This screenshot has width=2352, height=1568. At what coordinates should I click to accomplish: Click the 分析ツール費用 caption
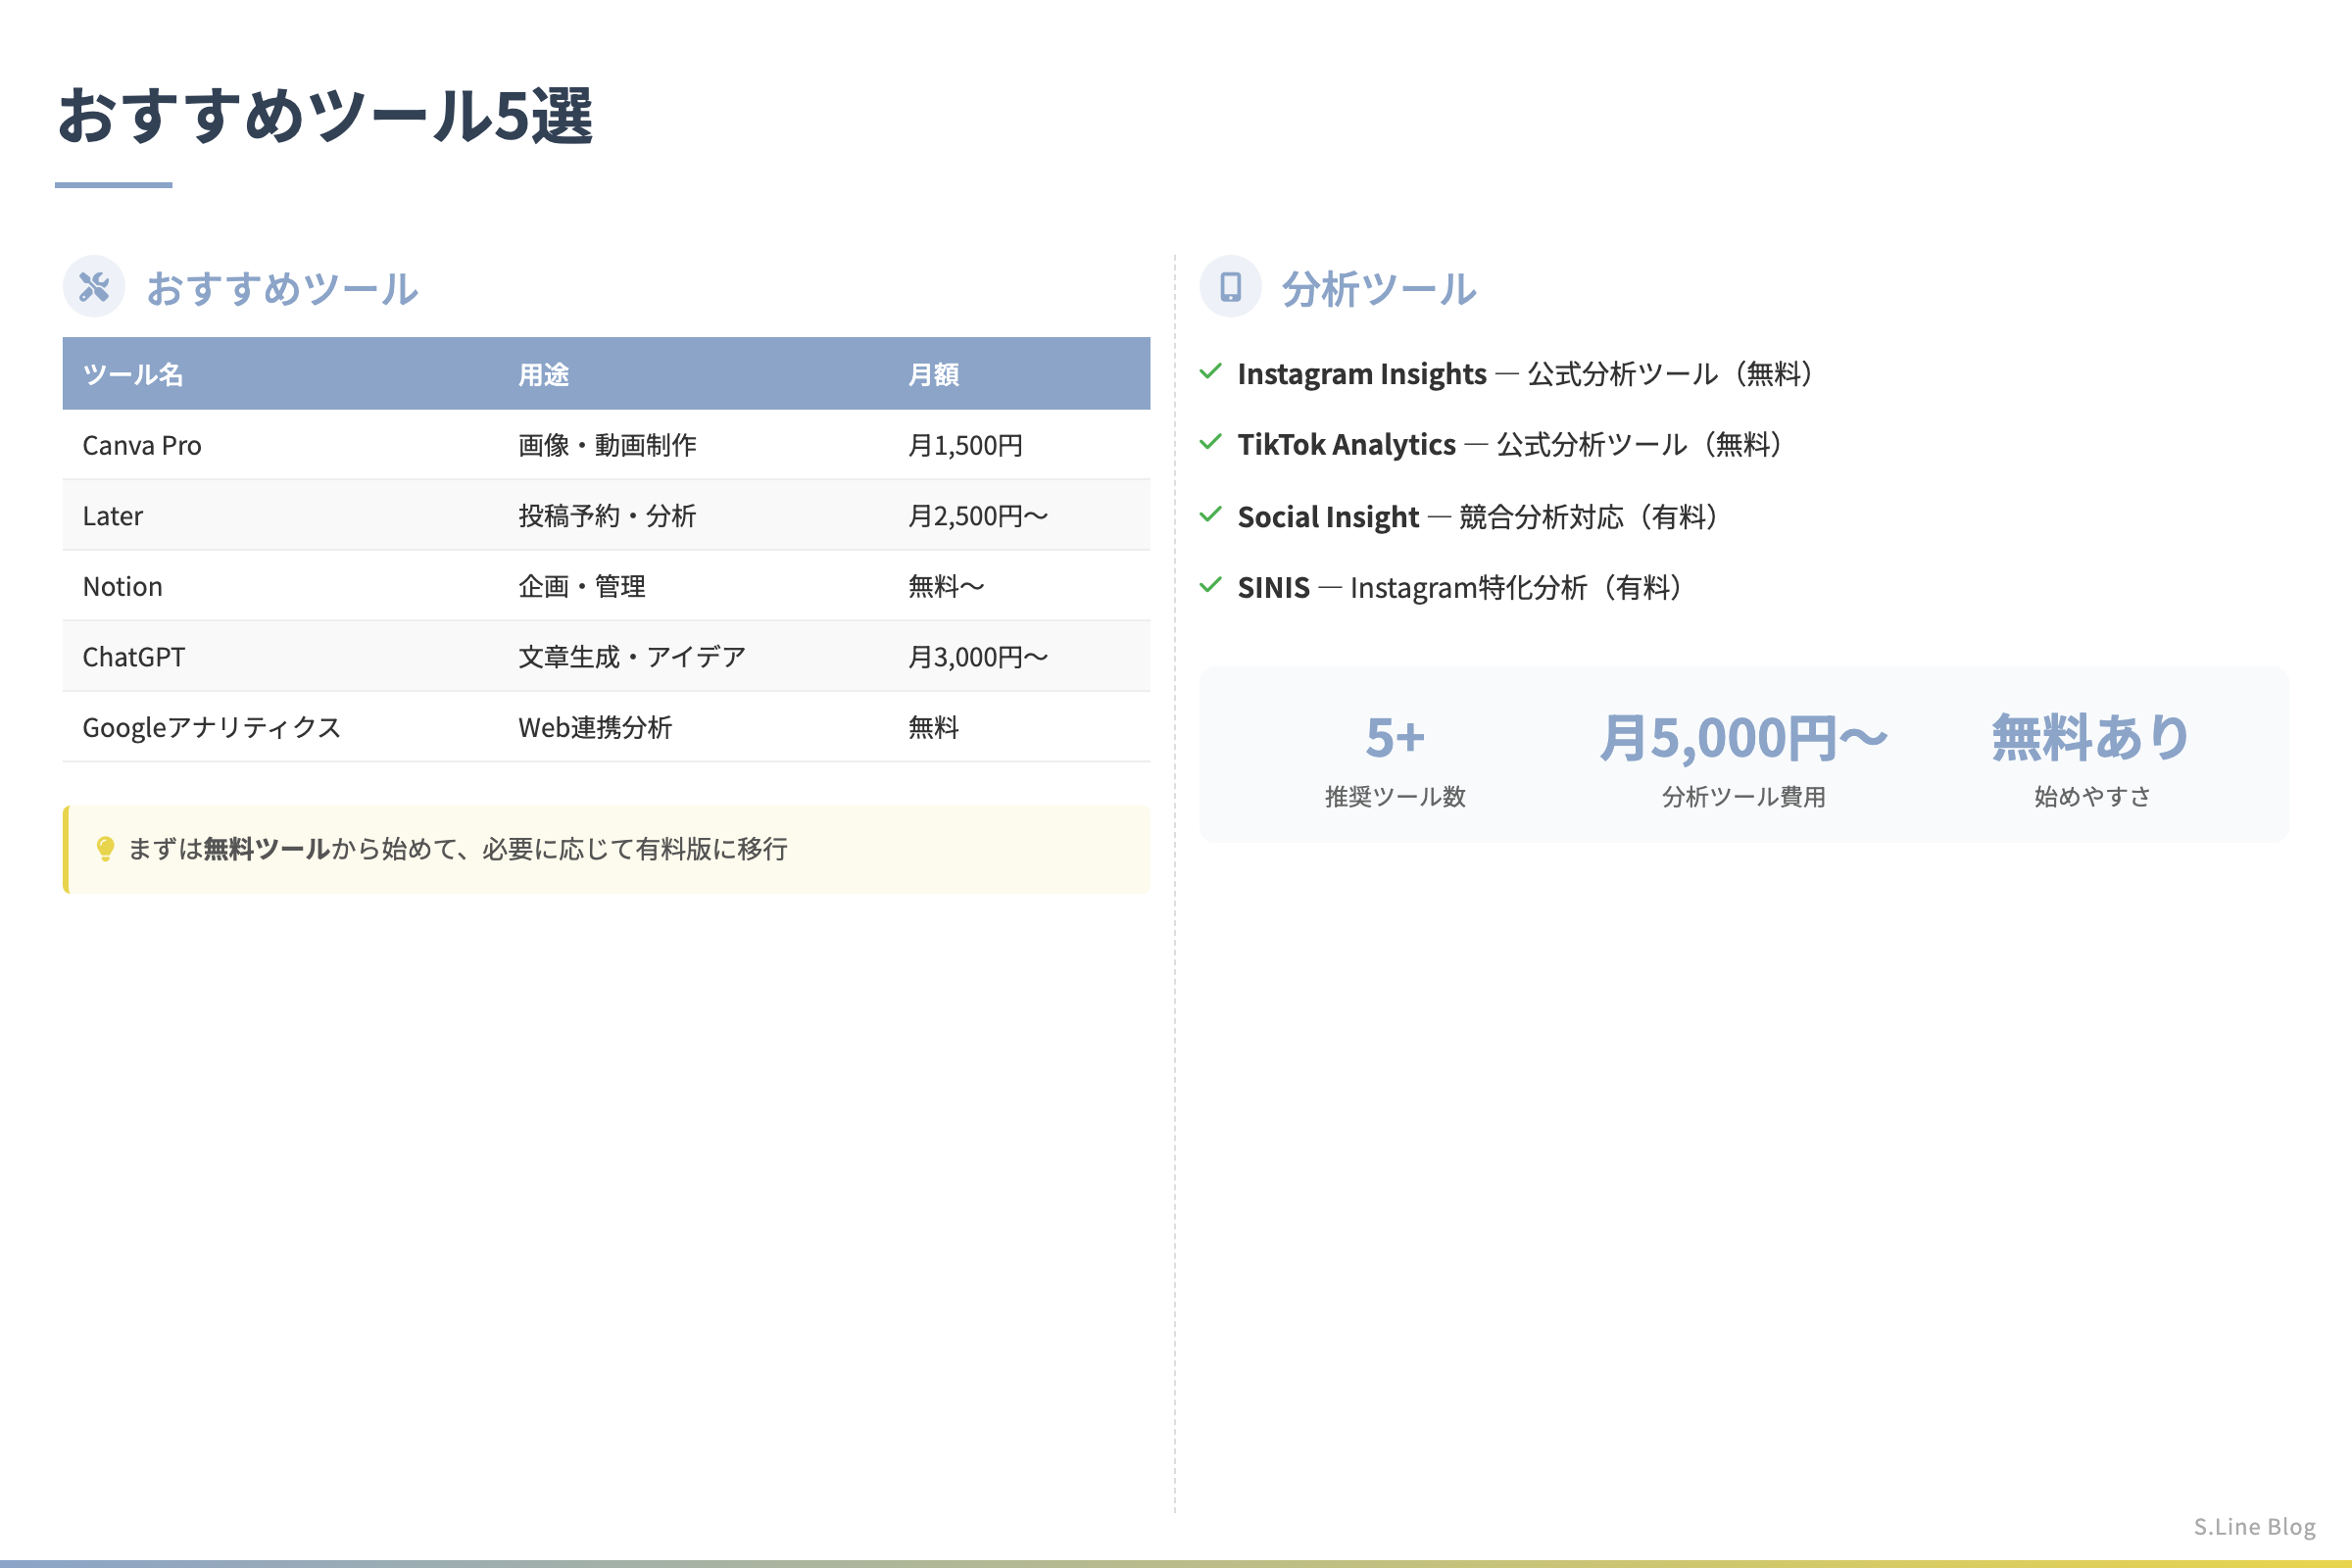click(1743, 797)
